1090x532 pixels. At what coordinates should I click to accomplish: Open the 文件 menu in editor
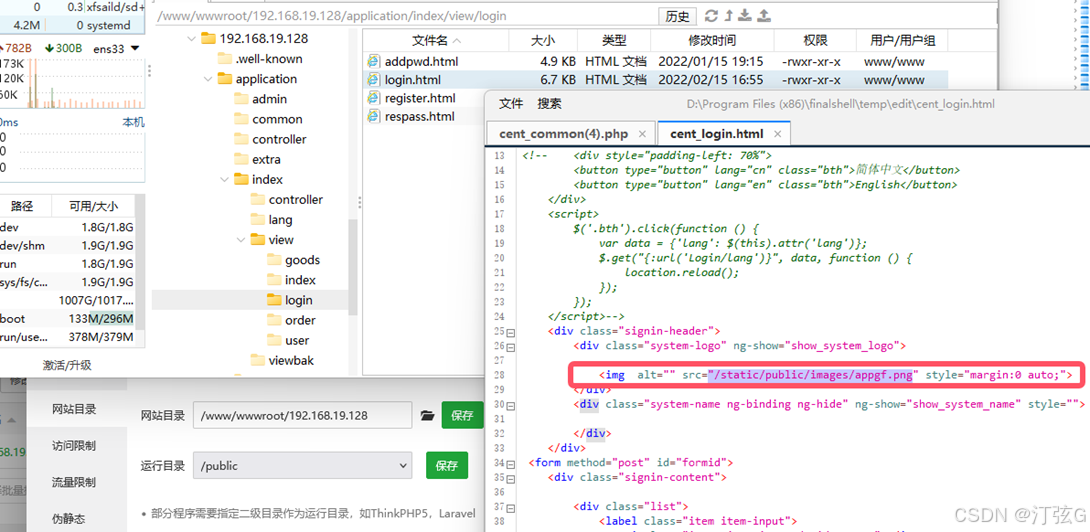(511, 104)
